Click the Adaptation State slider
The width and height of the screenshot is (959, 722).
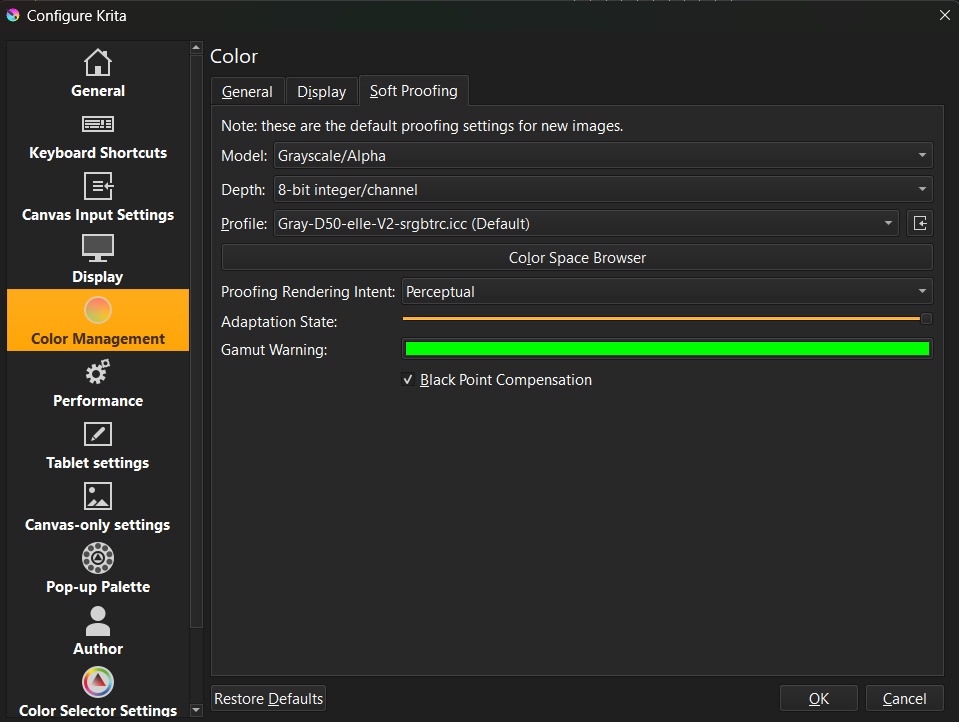(667, 319)
